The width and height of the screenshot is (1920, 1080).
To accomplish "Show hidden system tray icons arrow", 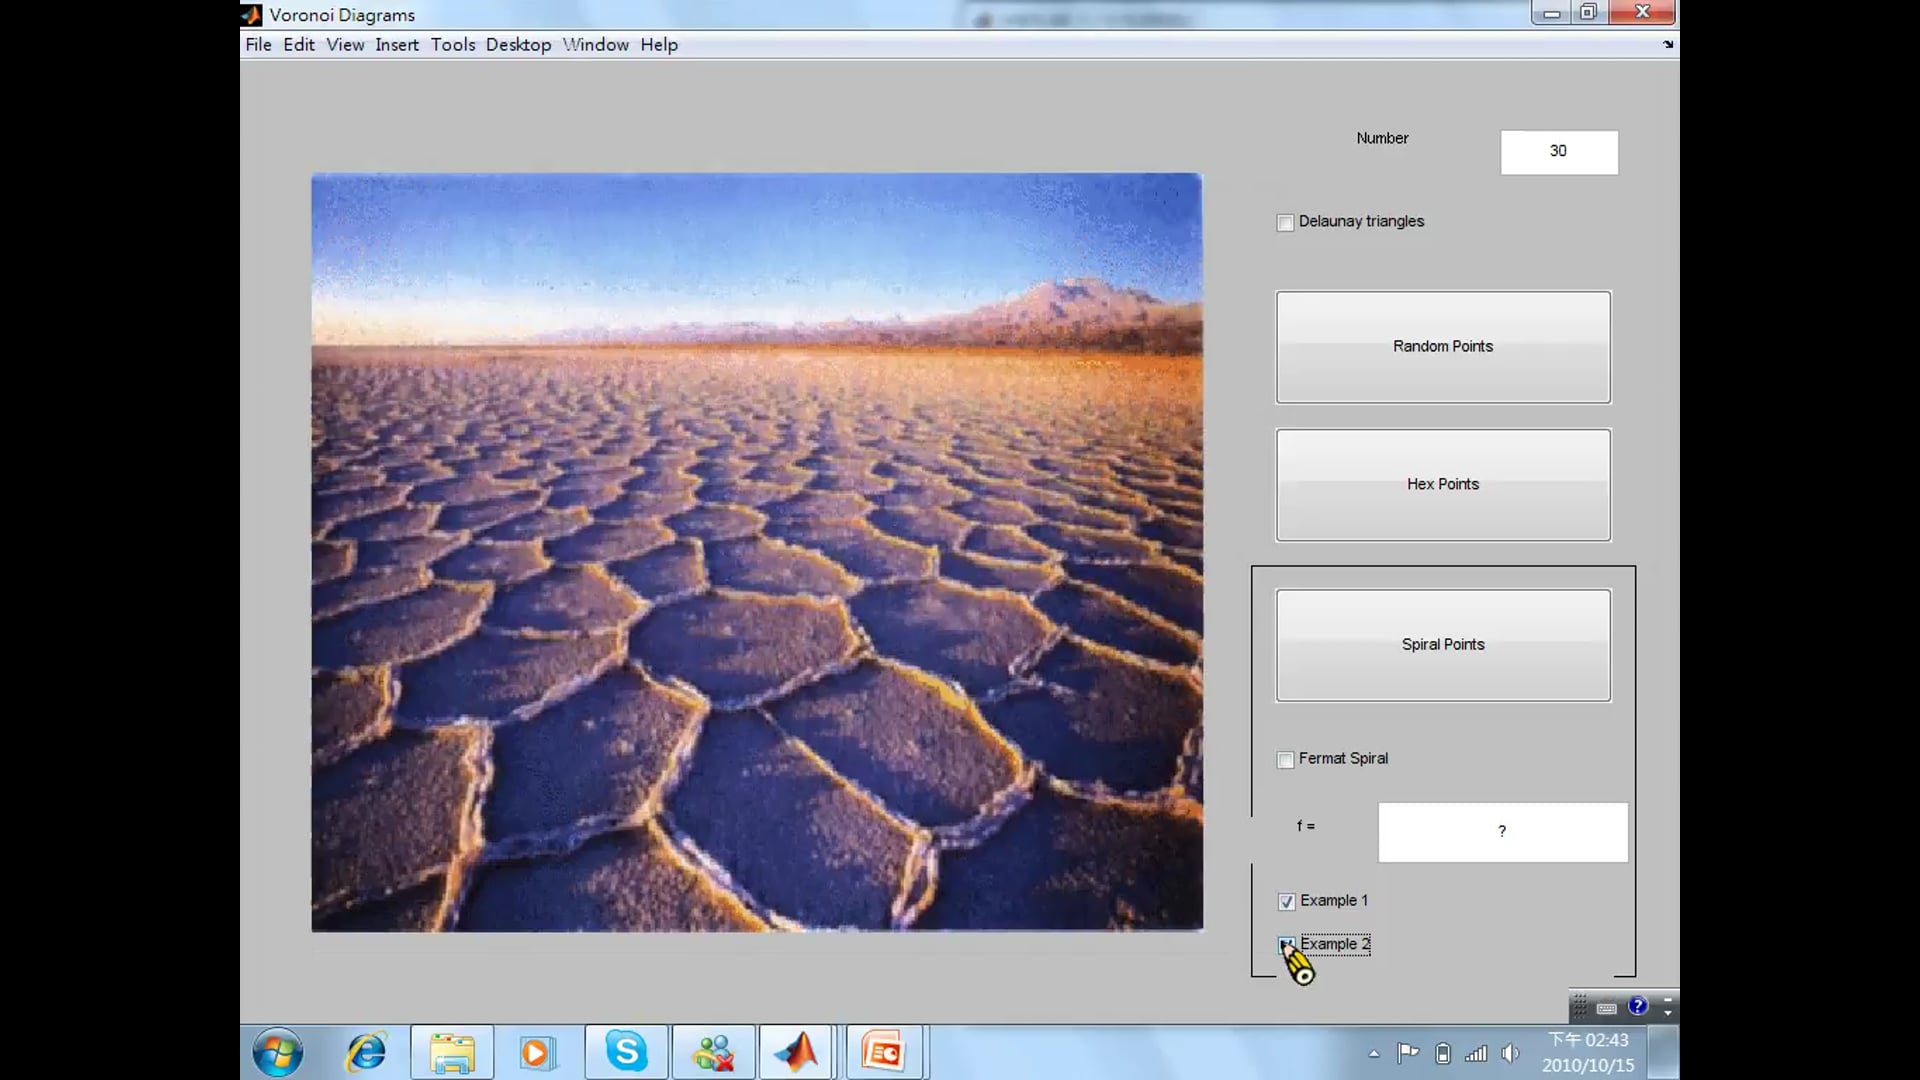I will pyautogui.click(x=1374, y=1053).
